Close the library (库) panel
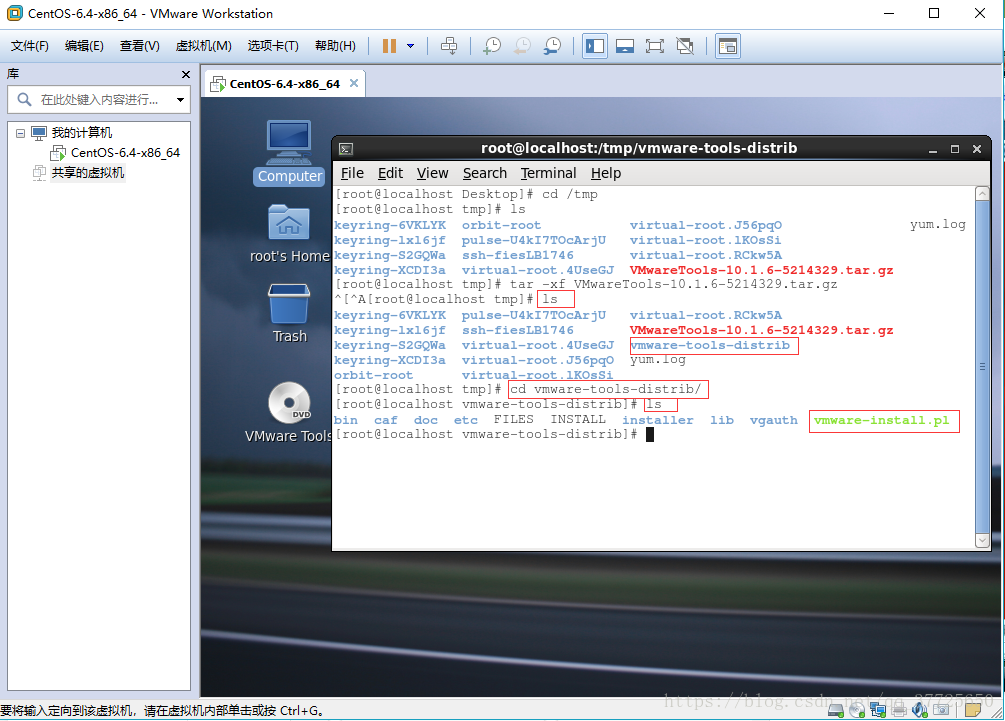The image size is (1005, 721). (186, 74)
